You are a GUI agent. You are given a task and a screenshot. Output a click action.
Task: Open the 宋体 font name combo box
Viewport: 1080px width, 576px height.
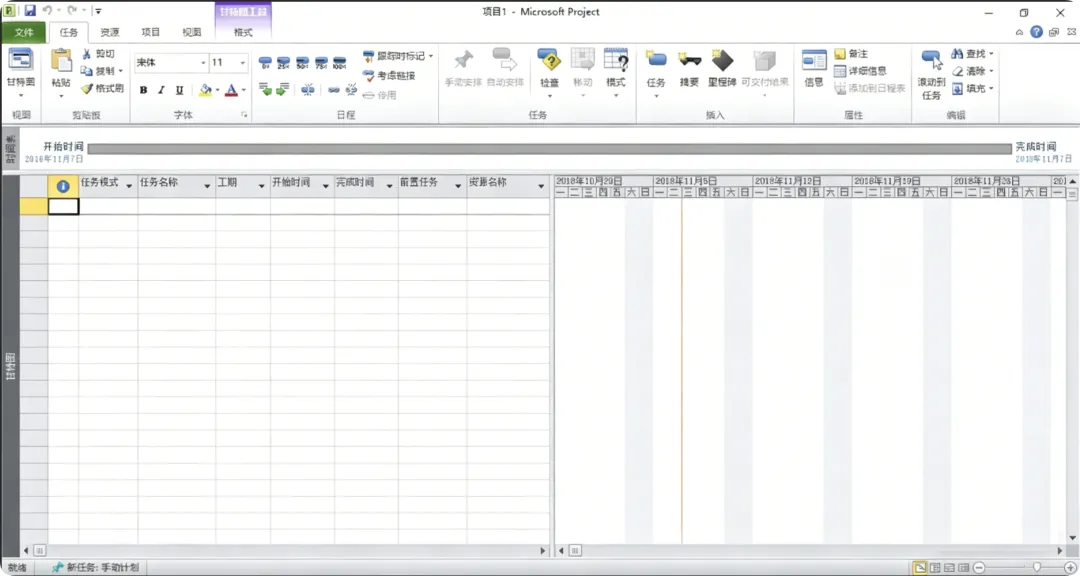click(172, 63)
